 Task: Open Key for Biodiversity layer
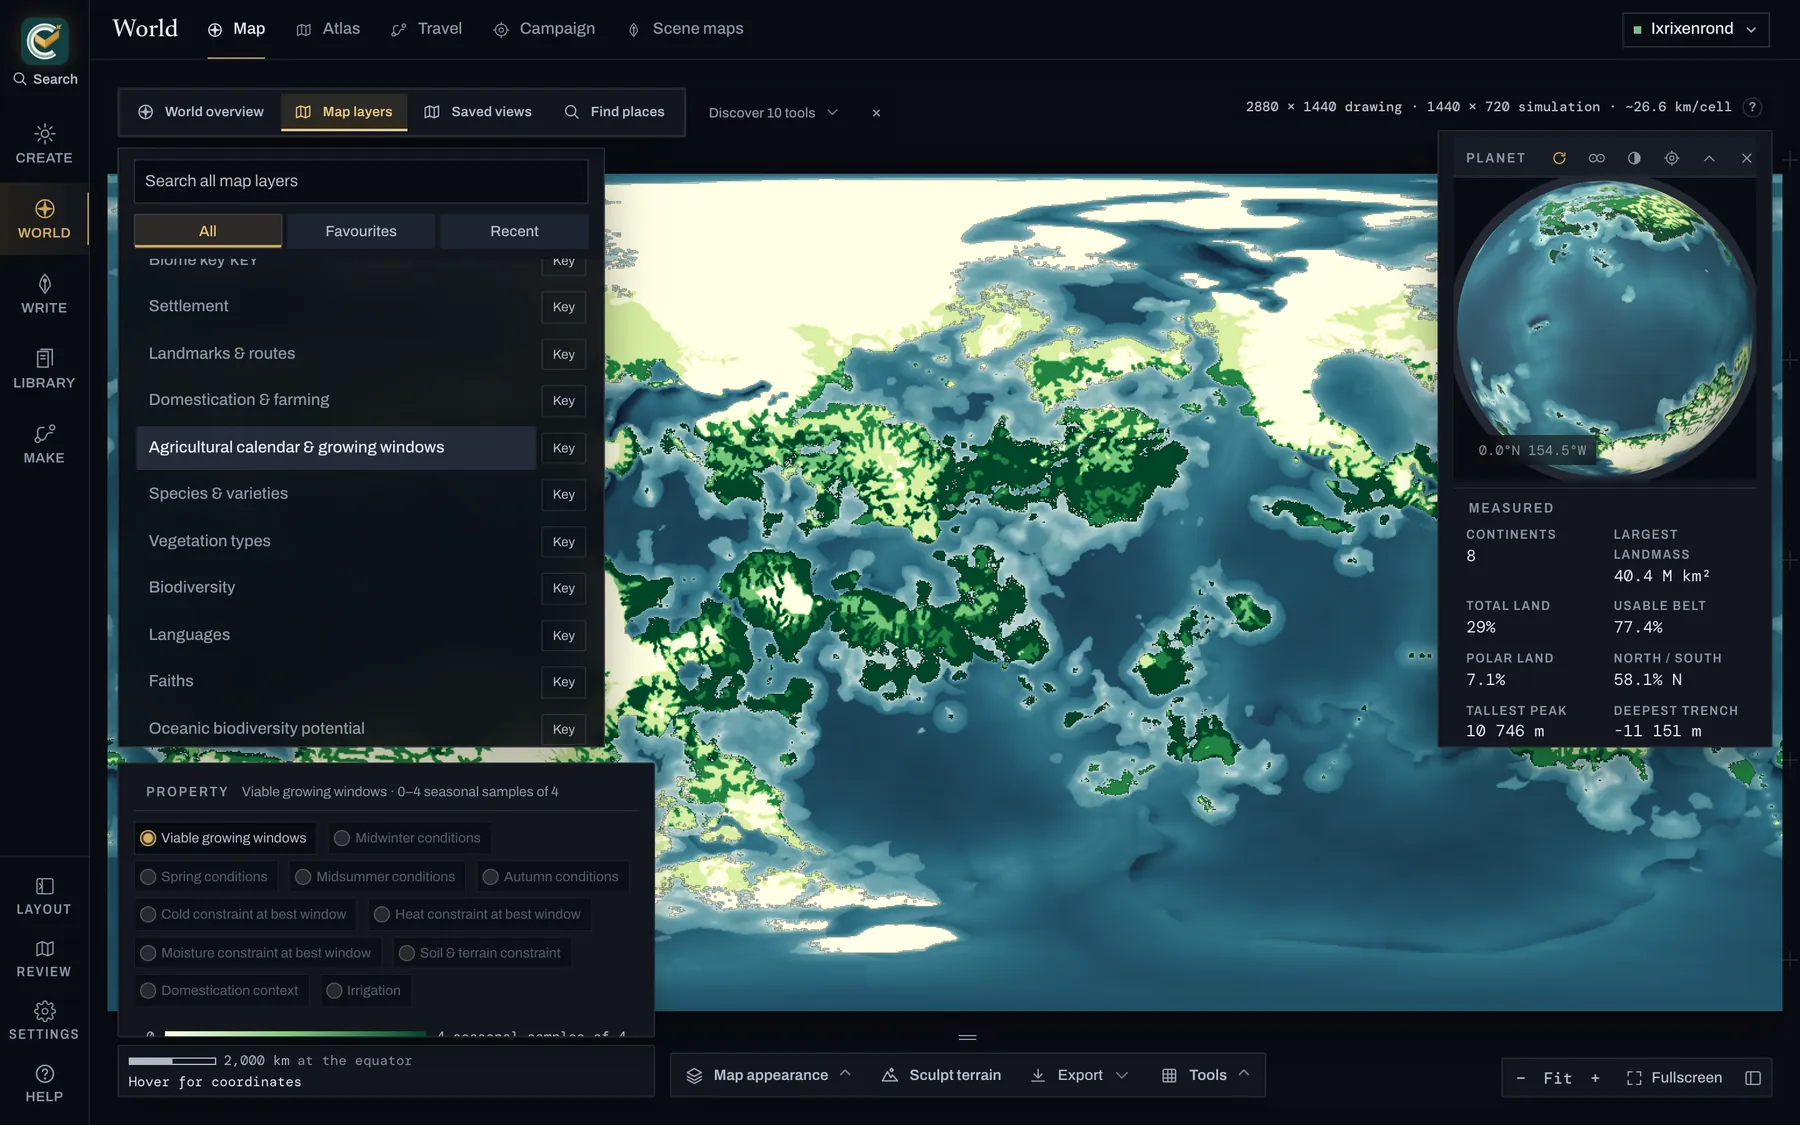(563, 588)
